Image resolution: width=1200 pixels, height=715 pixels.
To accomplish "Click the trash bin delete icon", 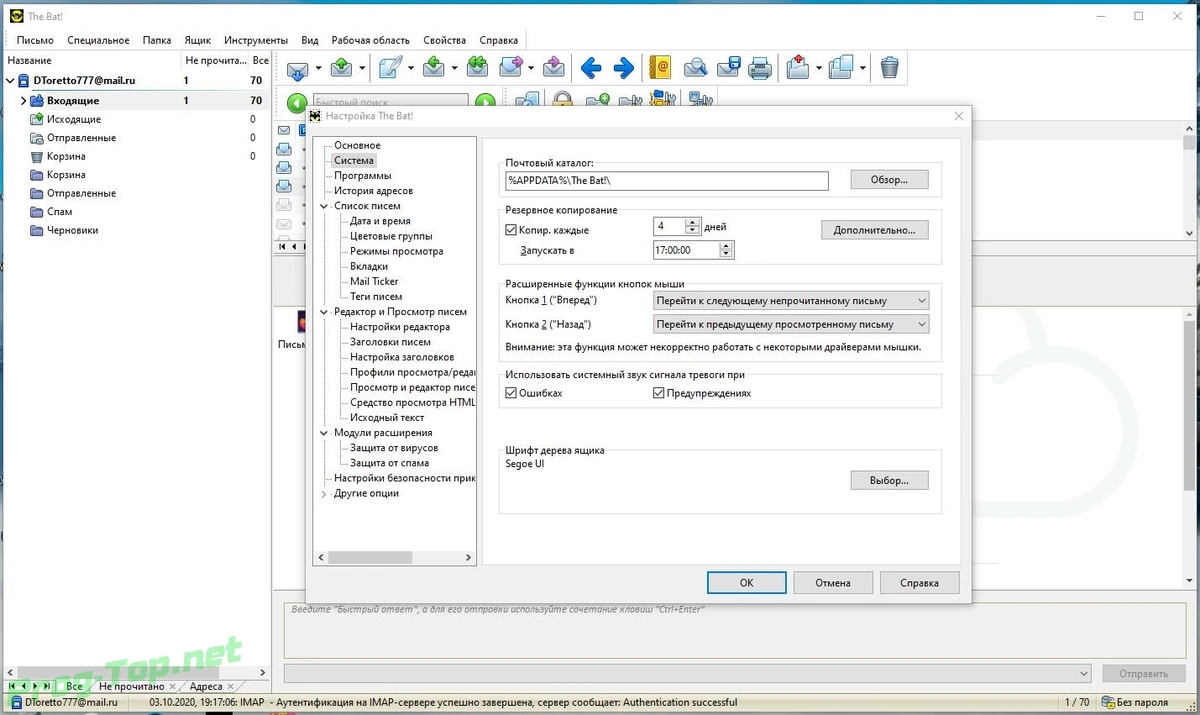I will 889,69.
